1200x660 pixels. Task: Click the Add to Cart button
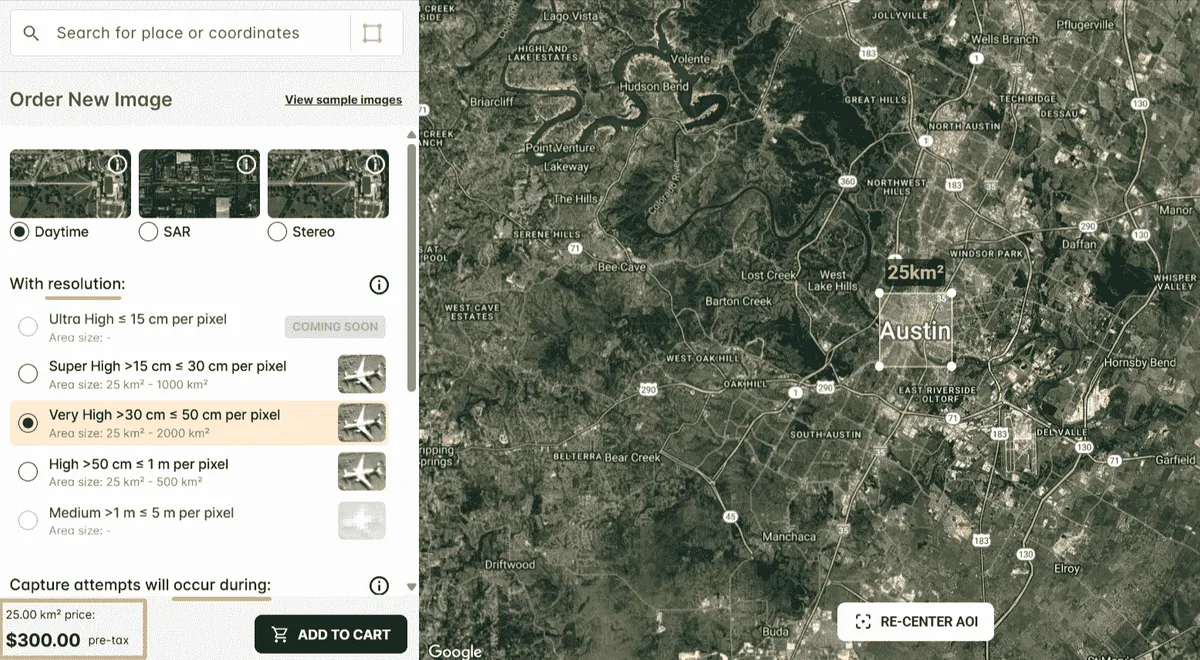(x=331, y=634)
